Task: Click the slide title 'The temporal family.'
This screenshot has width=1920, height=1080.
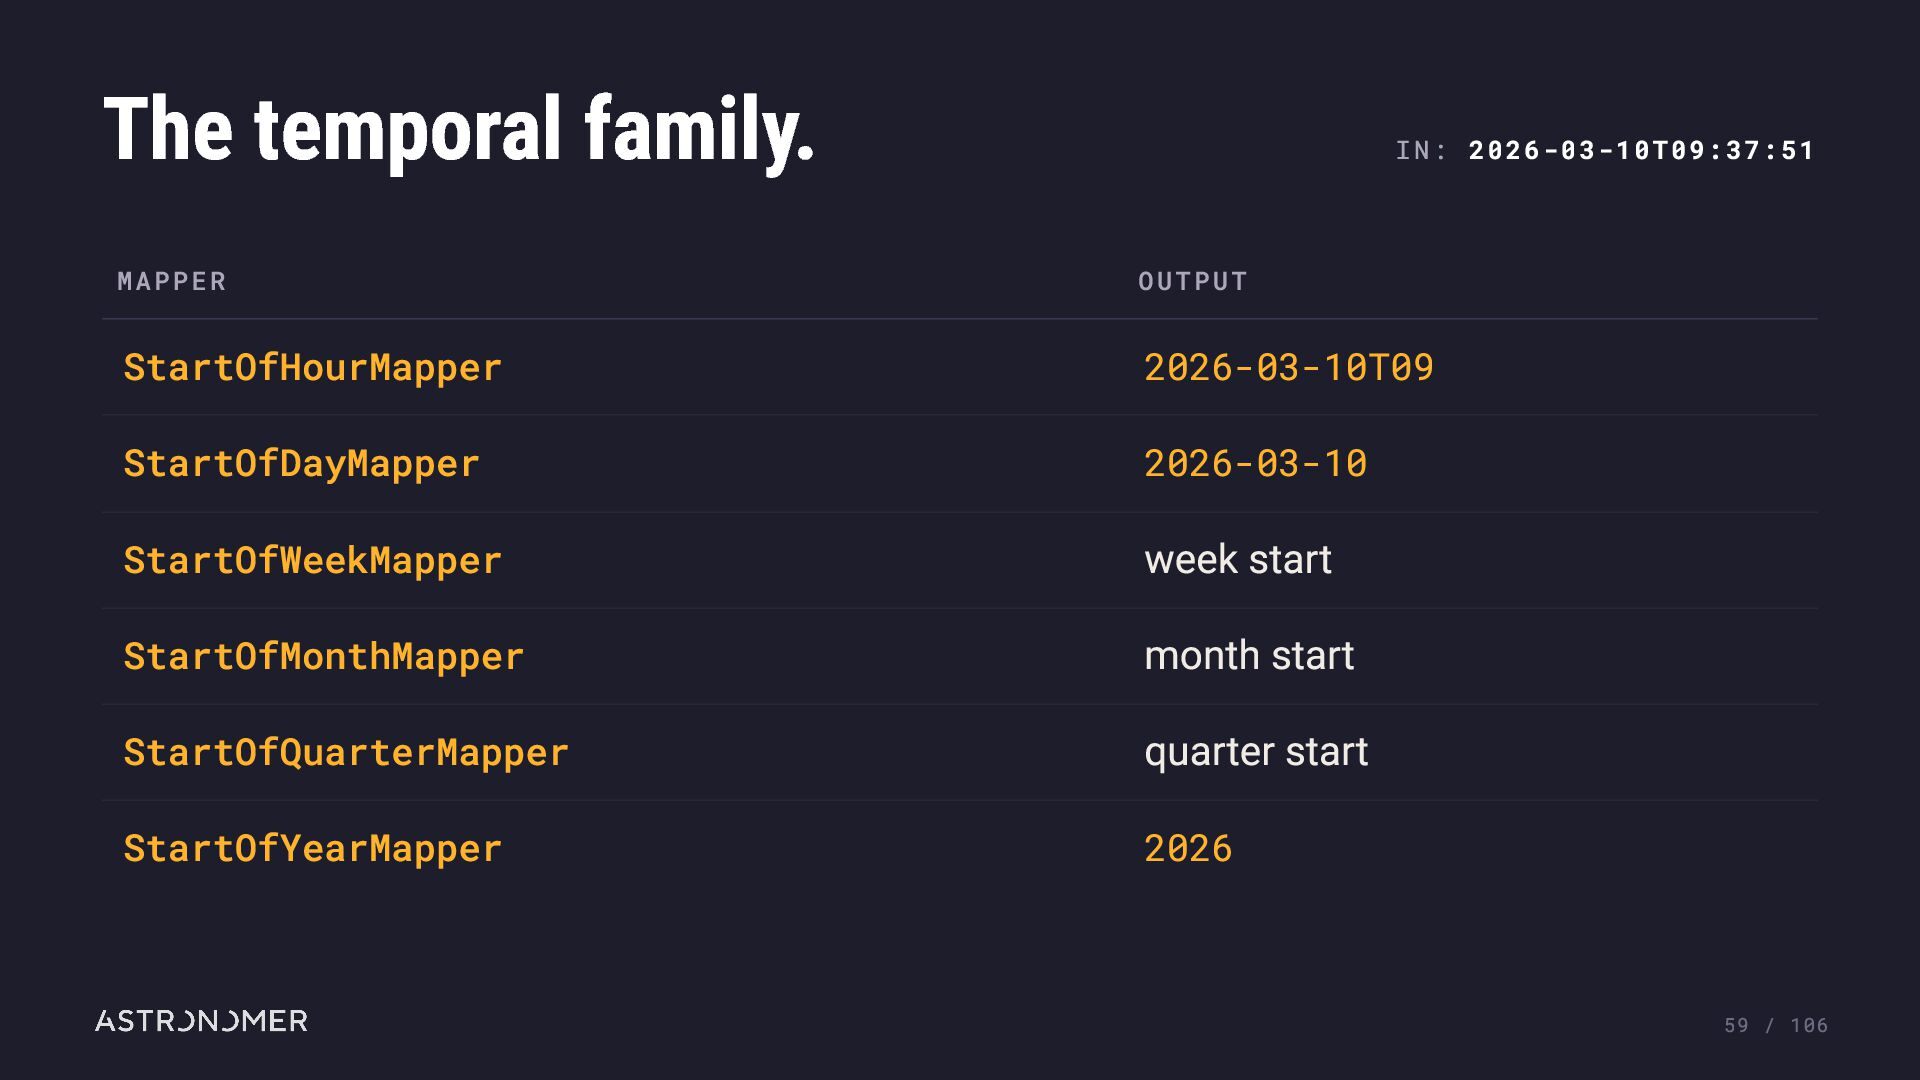Action: [x=459, y=130]
